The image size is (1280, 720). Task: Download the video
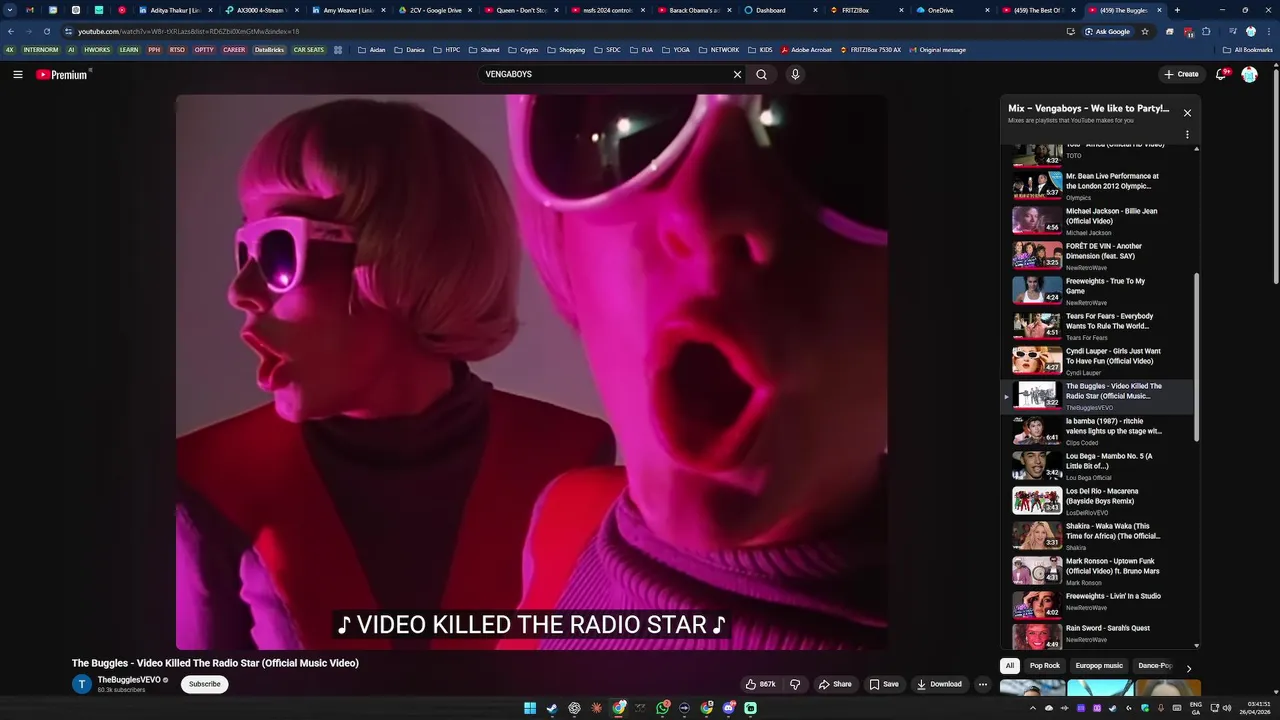(939, 684)
